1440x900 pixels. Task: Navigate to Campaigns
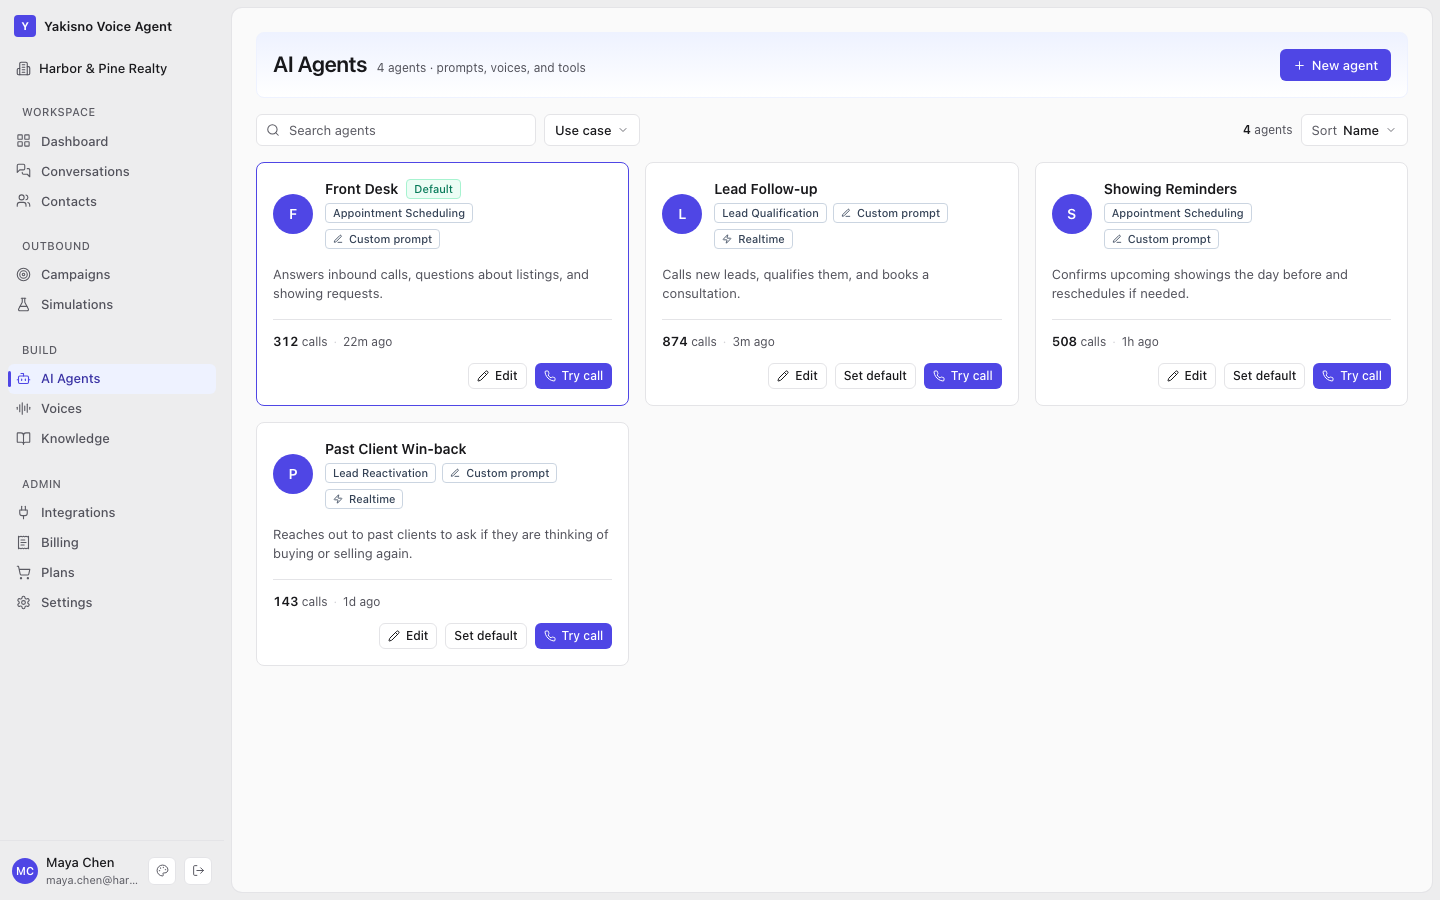click(112, 274)
